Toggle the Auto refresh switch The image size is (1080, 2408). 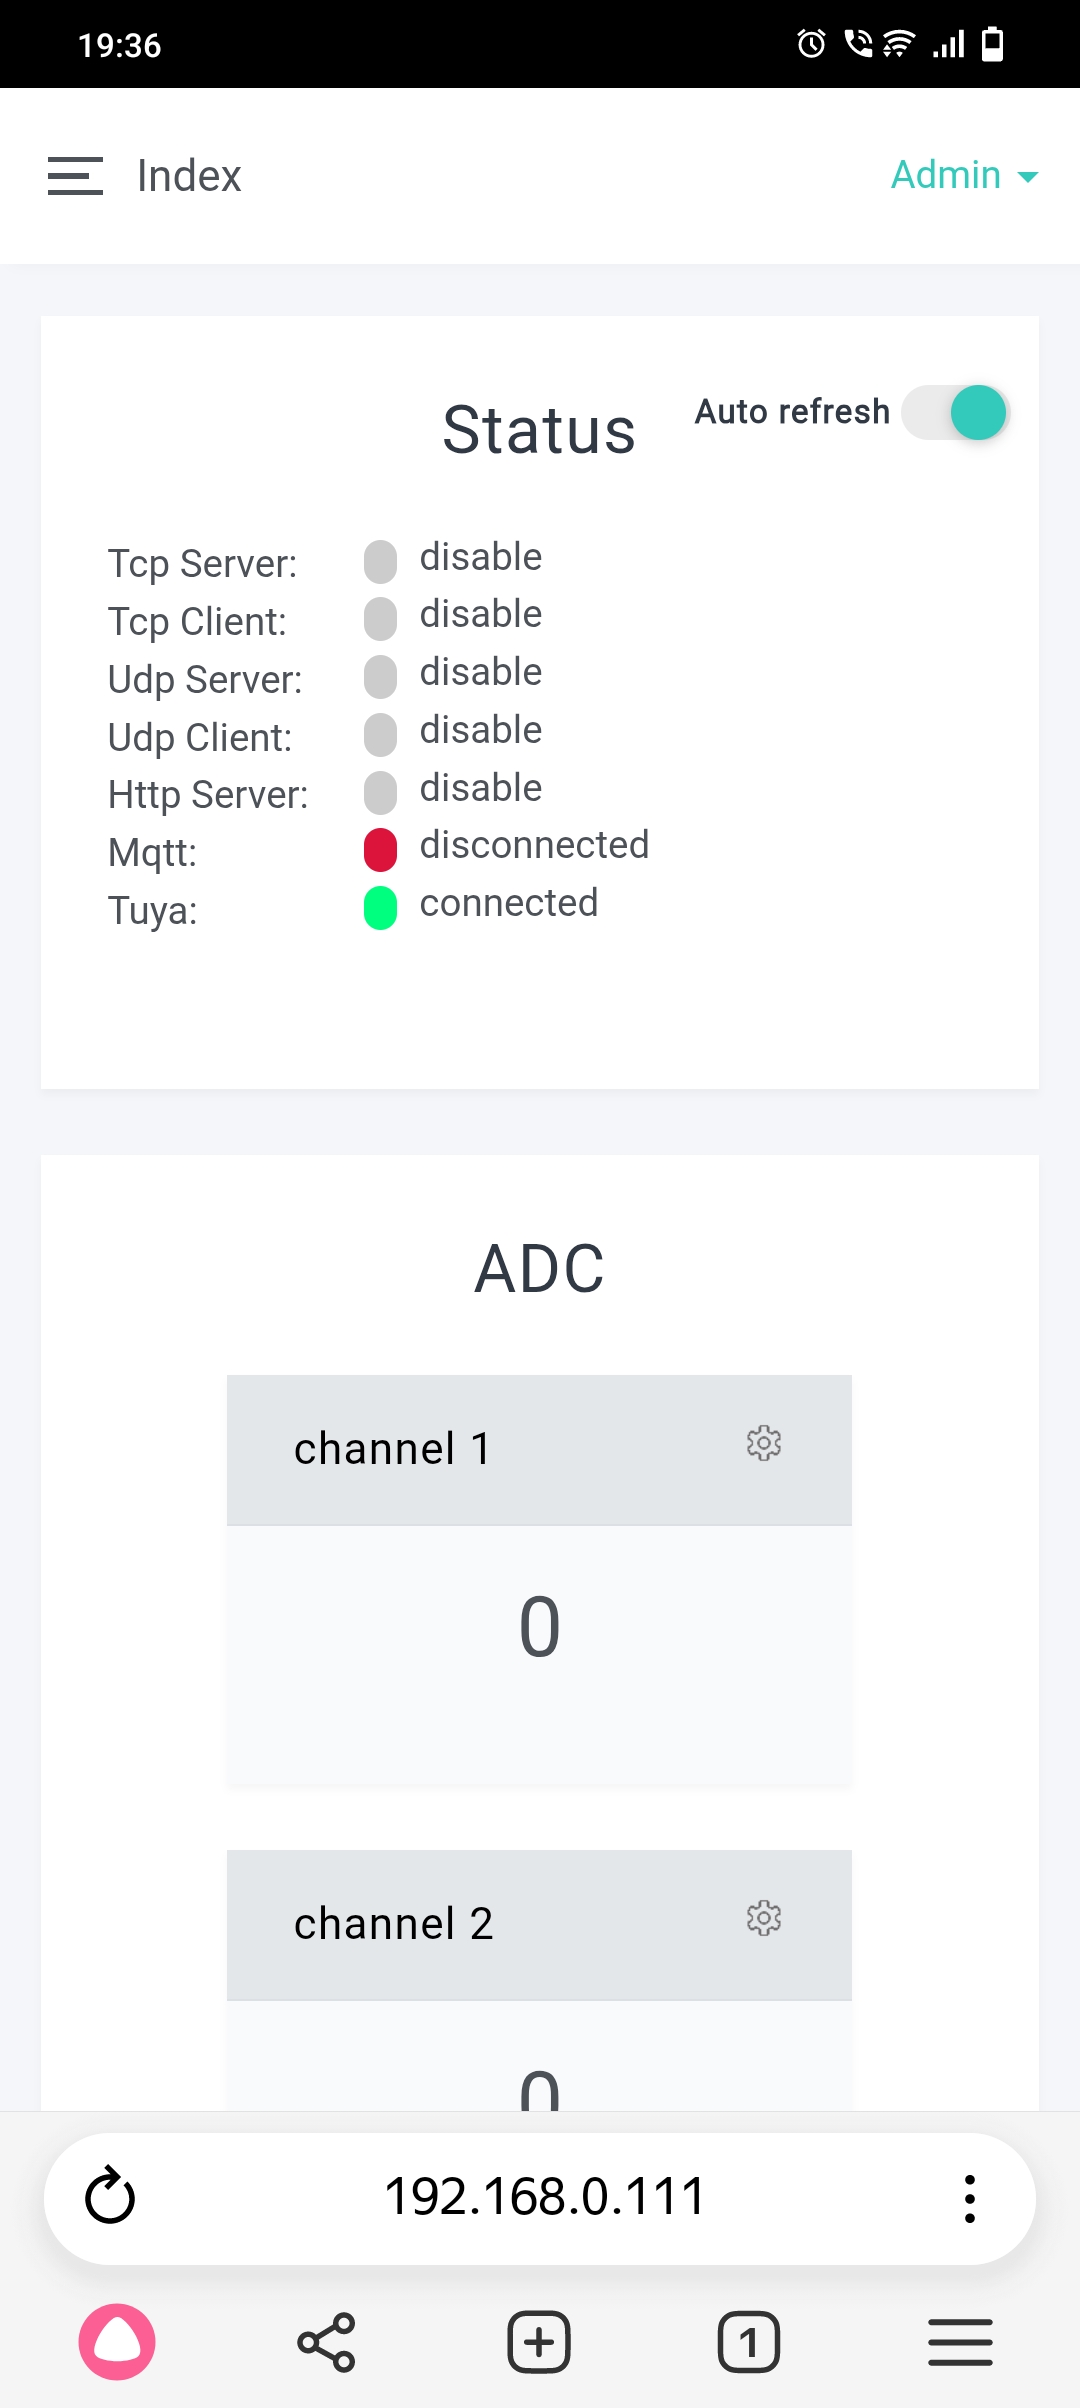(956, 412)
